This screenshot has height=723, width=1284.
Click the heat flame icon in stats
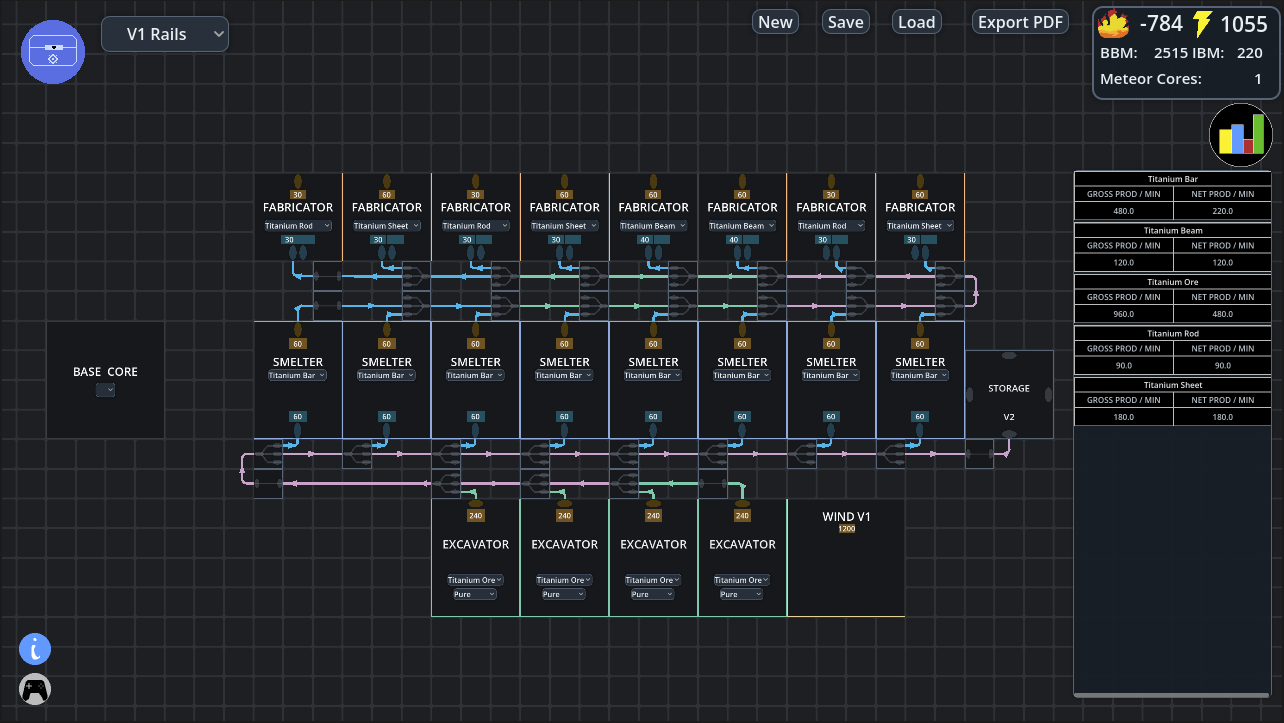pyautogui.click(x=1114, y=23)
